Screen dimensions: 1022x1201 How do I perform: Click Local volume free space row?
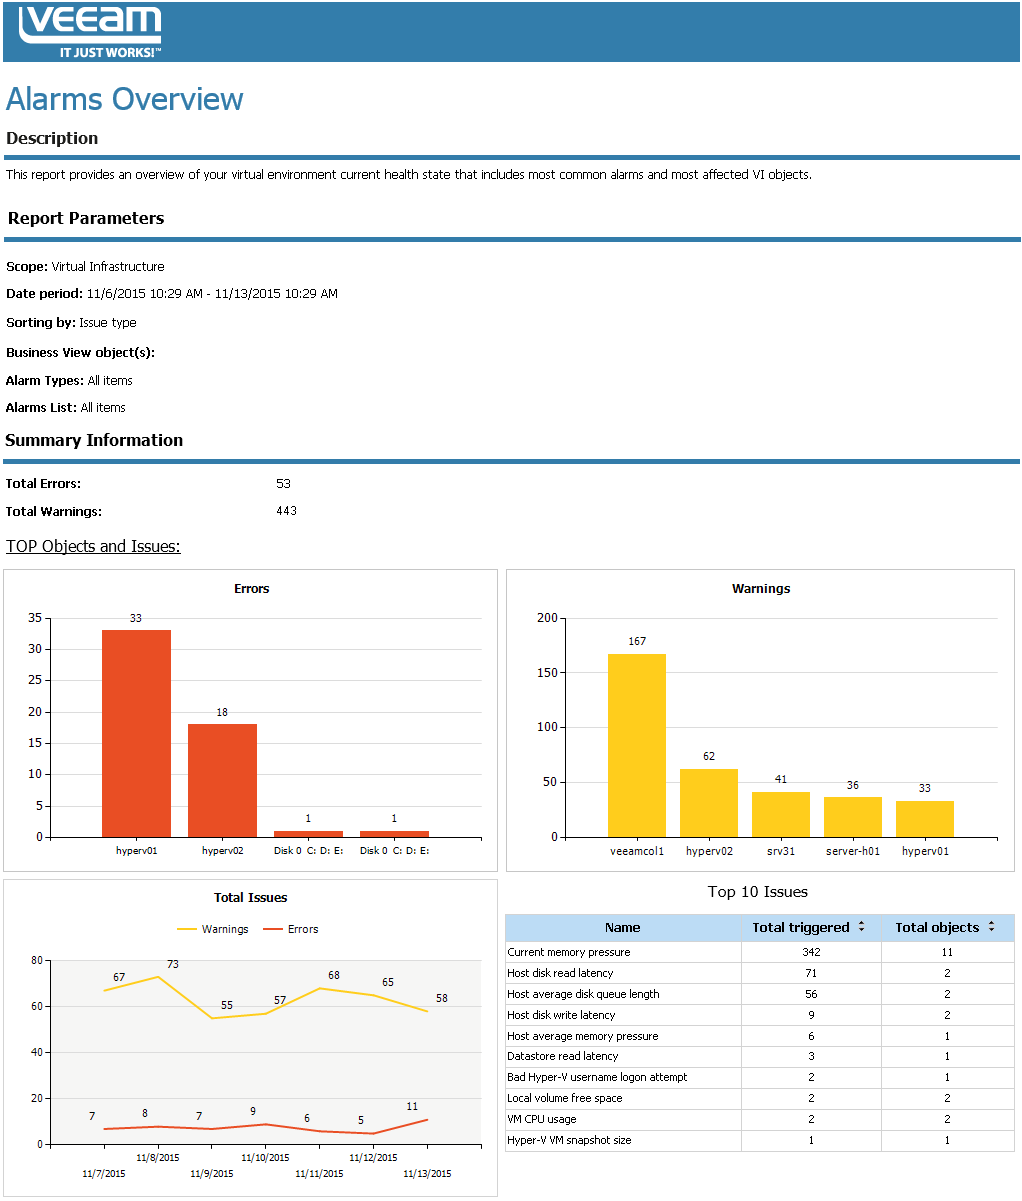click(x=760, y=1098)
